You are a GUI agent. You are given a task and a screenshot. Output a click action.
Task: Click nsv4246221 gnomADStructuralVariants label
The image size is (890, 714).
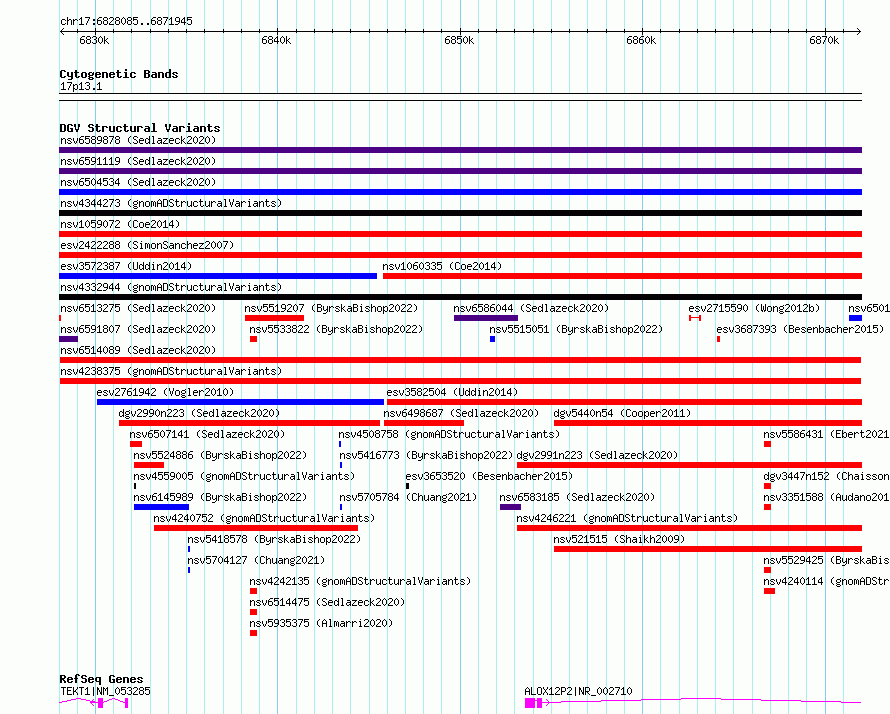click(x=627, y=518)
